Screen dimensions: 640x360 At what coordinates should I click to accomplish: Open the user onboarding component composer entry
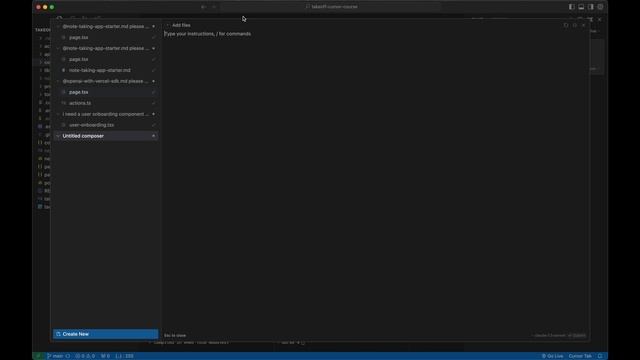point(105,114)
